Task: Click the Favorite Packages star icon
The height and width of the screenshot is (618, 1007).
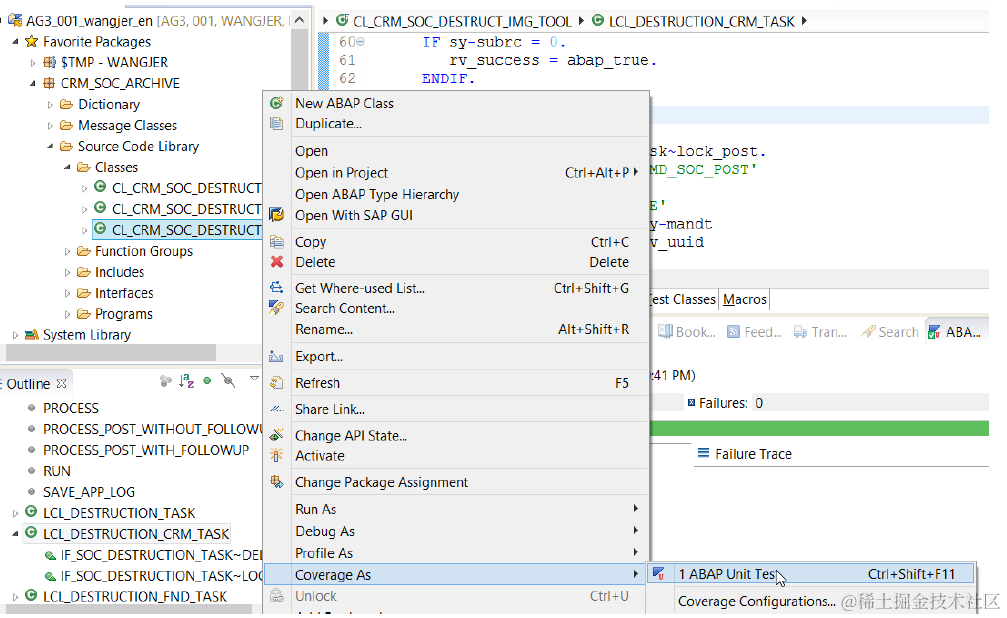Action: click(x=31, y=42)
